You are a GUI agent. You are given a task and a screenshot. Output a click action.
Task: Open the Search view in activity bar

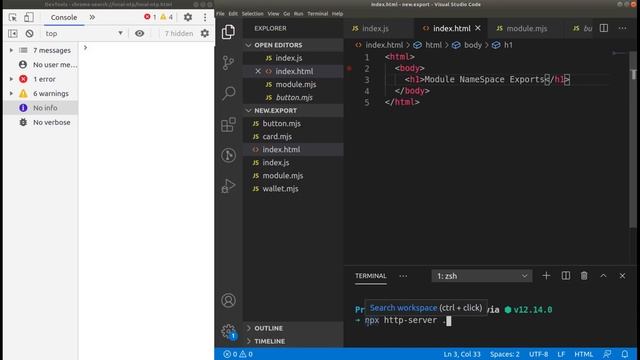228,93
